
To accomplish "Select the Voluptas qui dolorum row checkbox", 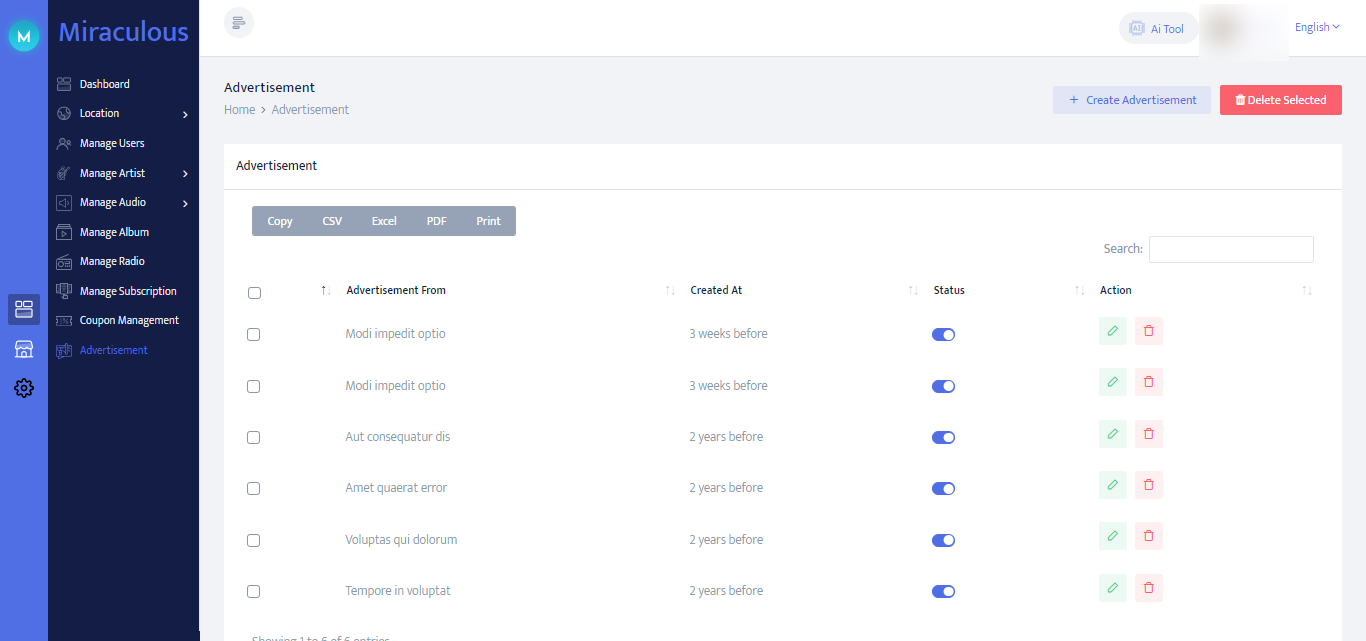I will click(x=254, y=540).
